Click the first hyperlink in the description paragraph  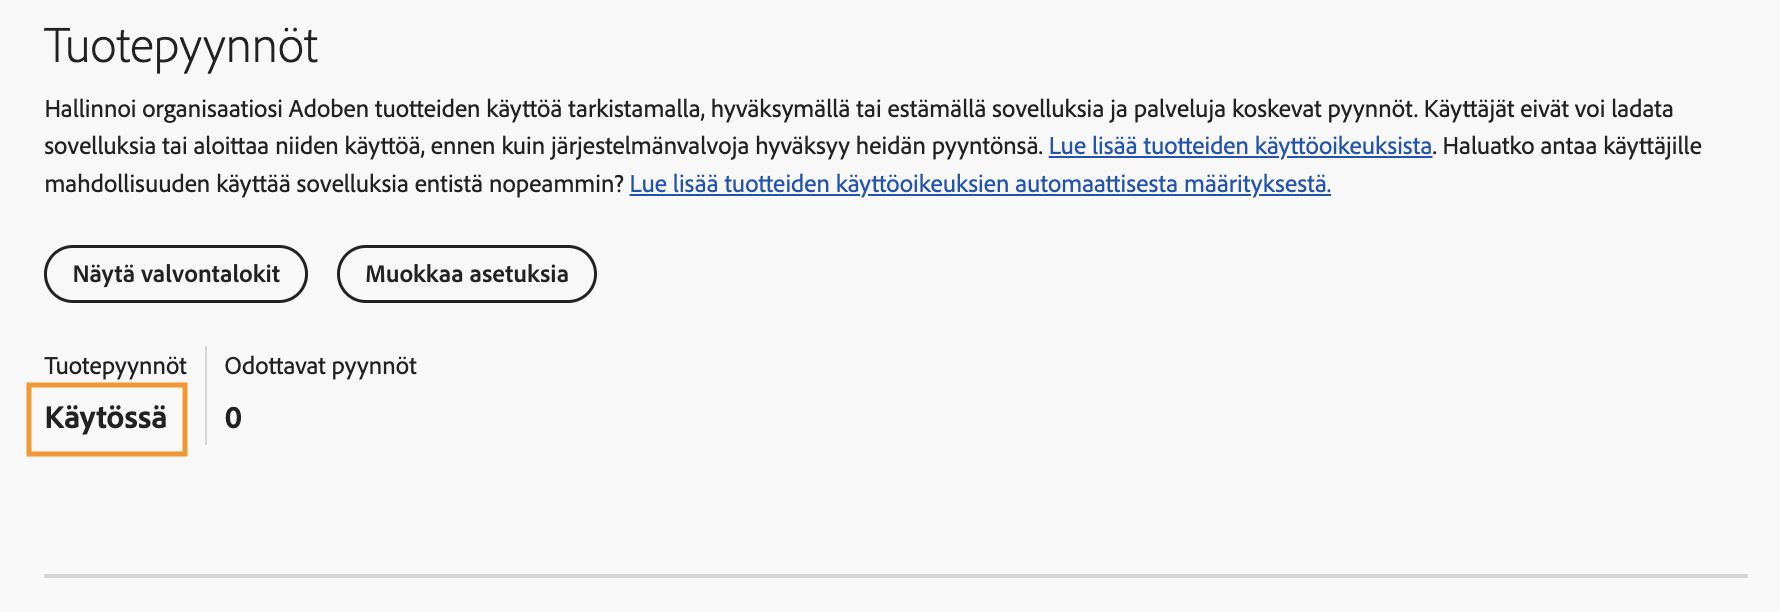1240,145
